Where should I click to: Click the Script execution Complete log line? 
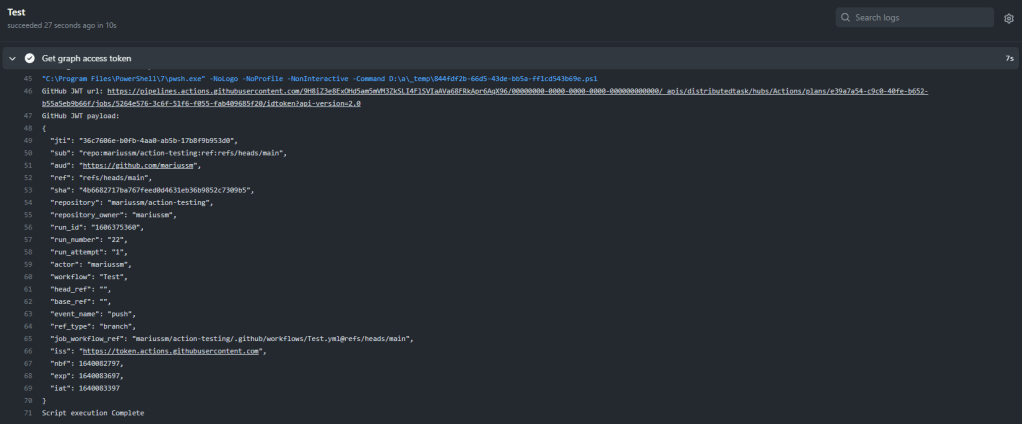[x=93, y=413]
